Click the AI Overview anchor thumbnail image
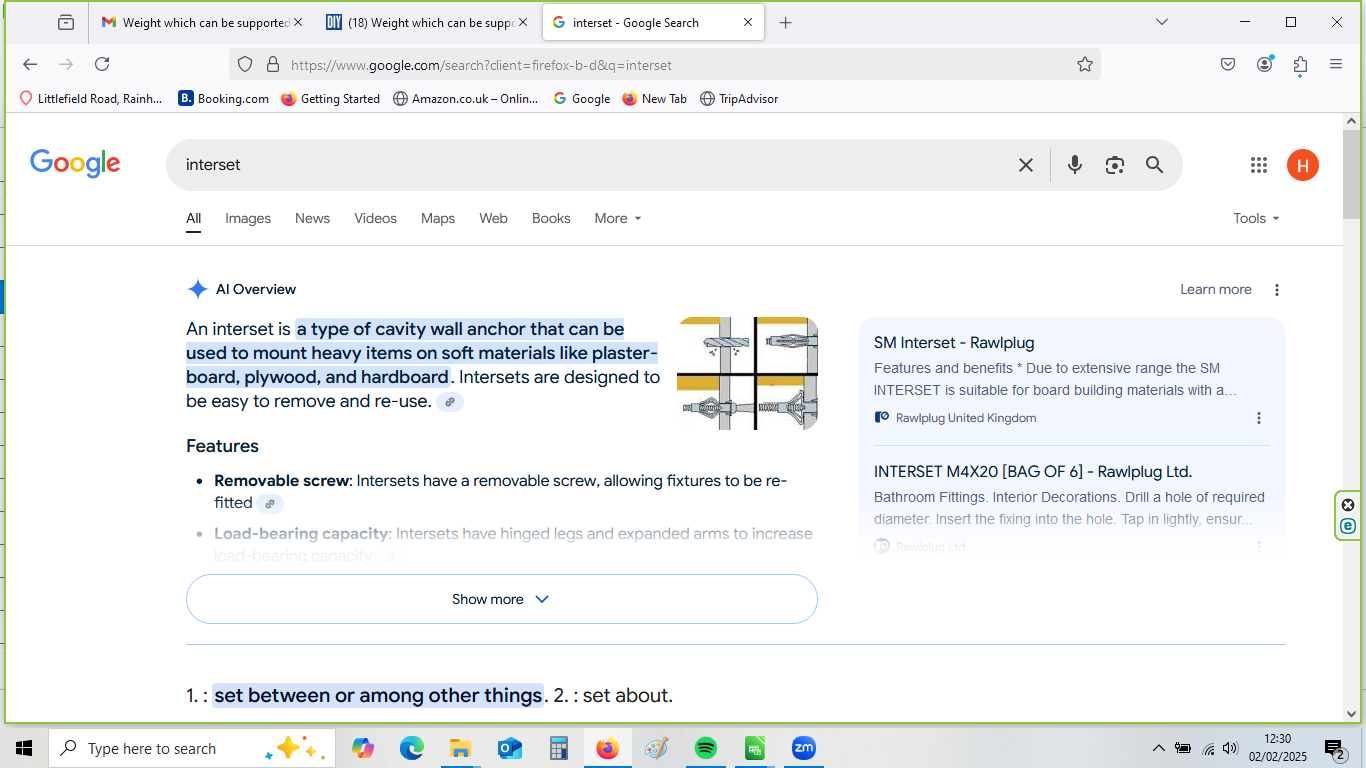 [x=747, y=373]
